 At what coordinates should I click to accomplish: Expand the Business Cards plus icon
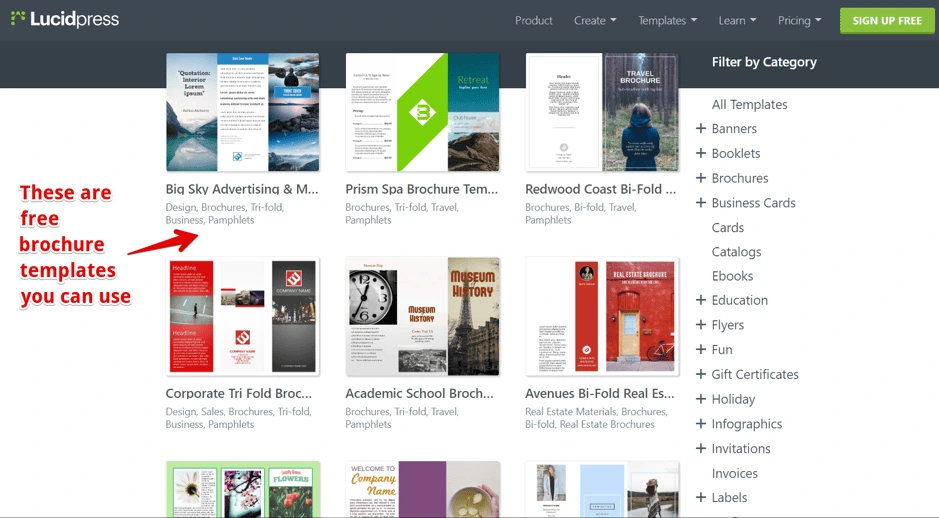tap(701, 202)
